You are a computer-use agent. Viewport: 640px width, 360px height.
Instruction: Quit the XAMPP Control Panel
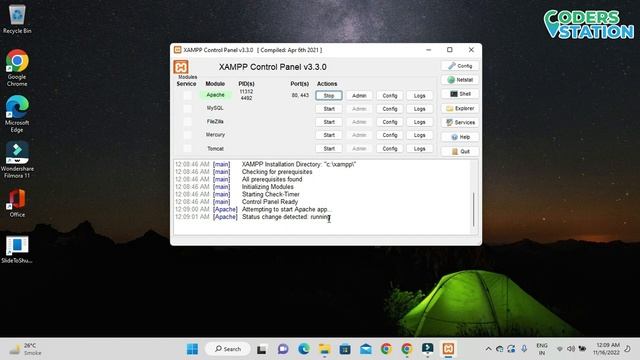(x=460, y=151)
